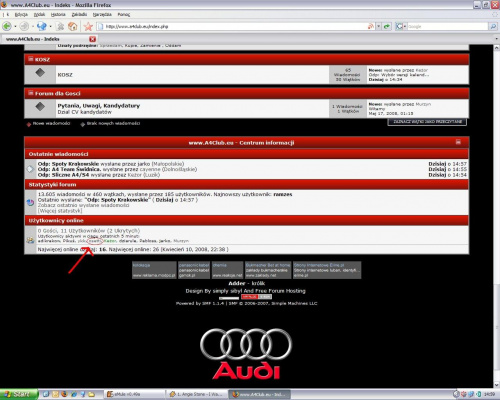This screenshot has width=500, height=400.
Task: Reload the page with the refresh icon
Action: (42, 26)
